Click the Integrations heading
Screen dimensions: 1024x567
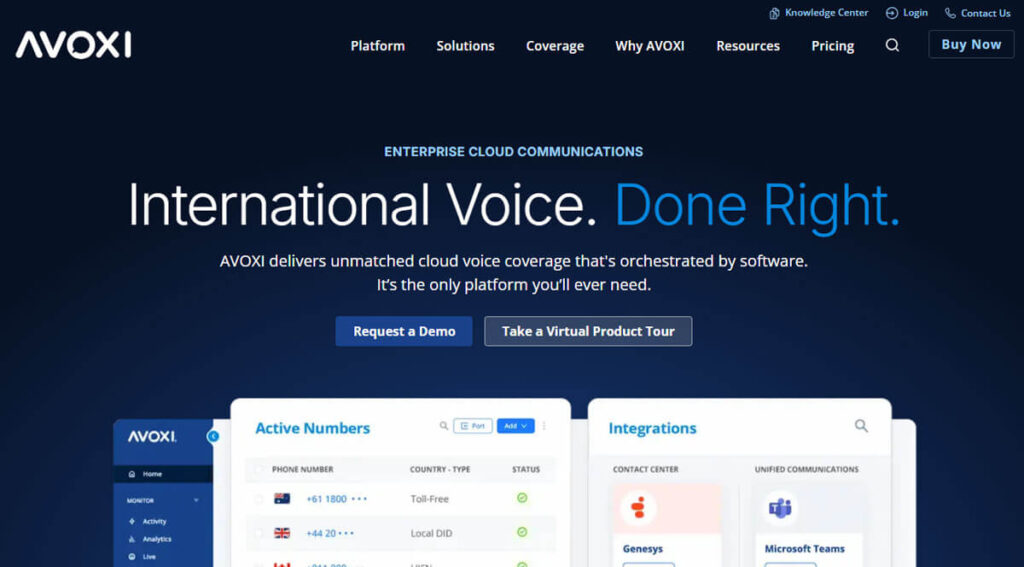tap(652, 429)
